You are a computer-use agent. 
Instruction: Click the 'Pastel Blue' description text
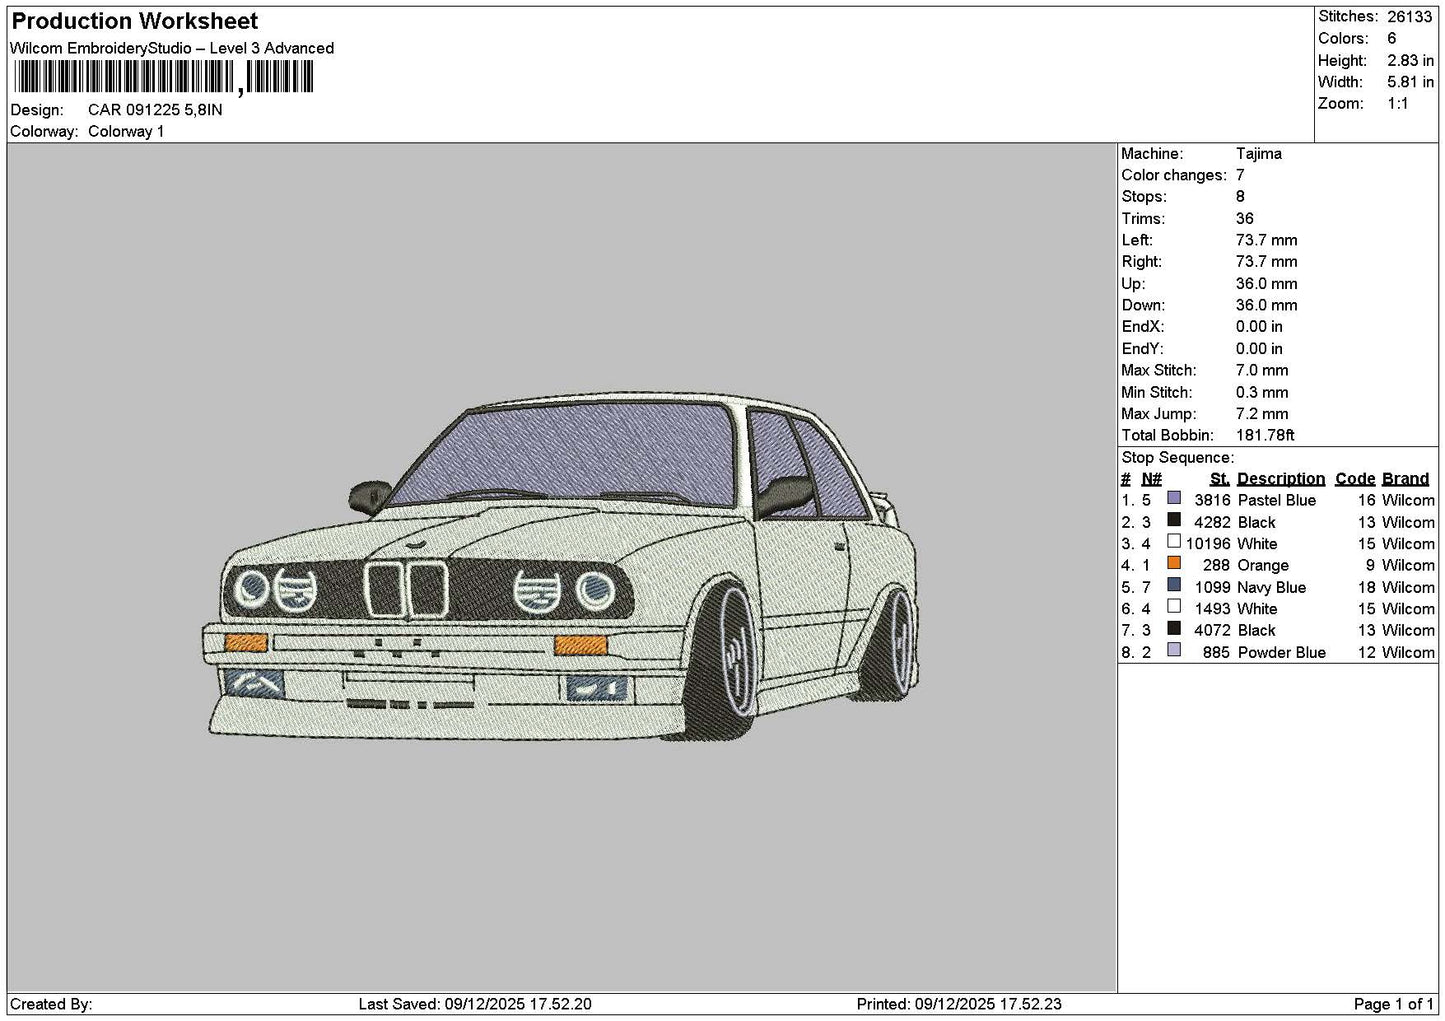1277,501
